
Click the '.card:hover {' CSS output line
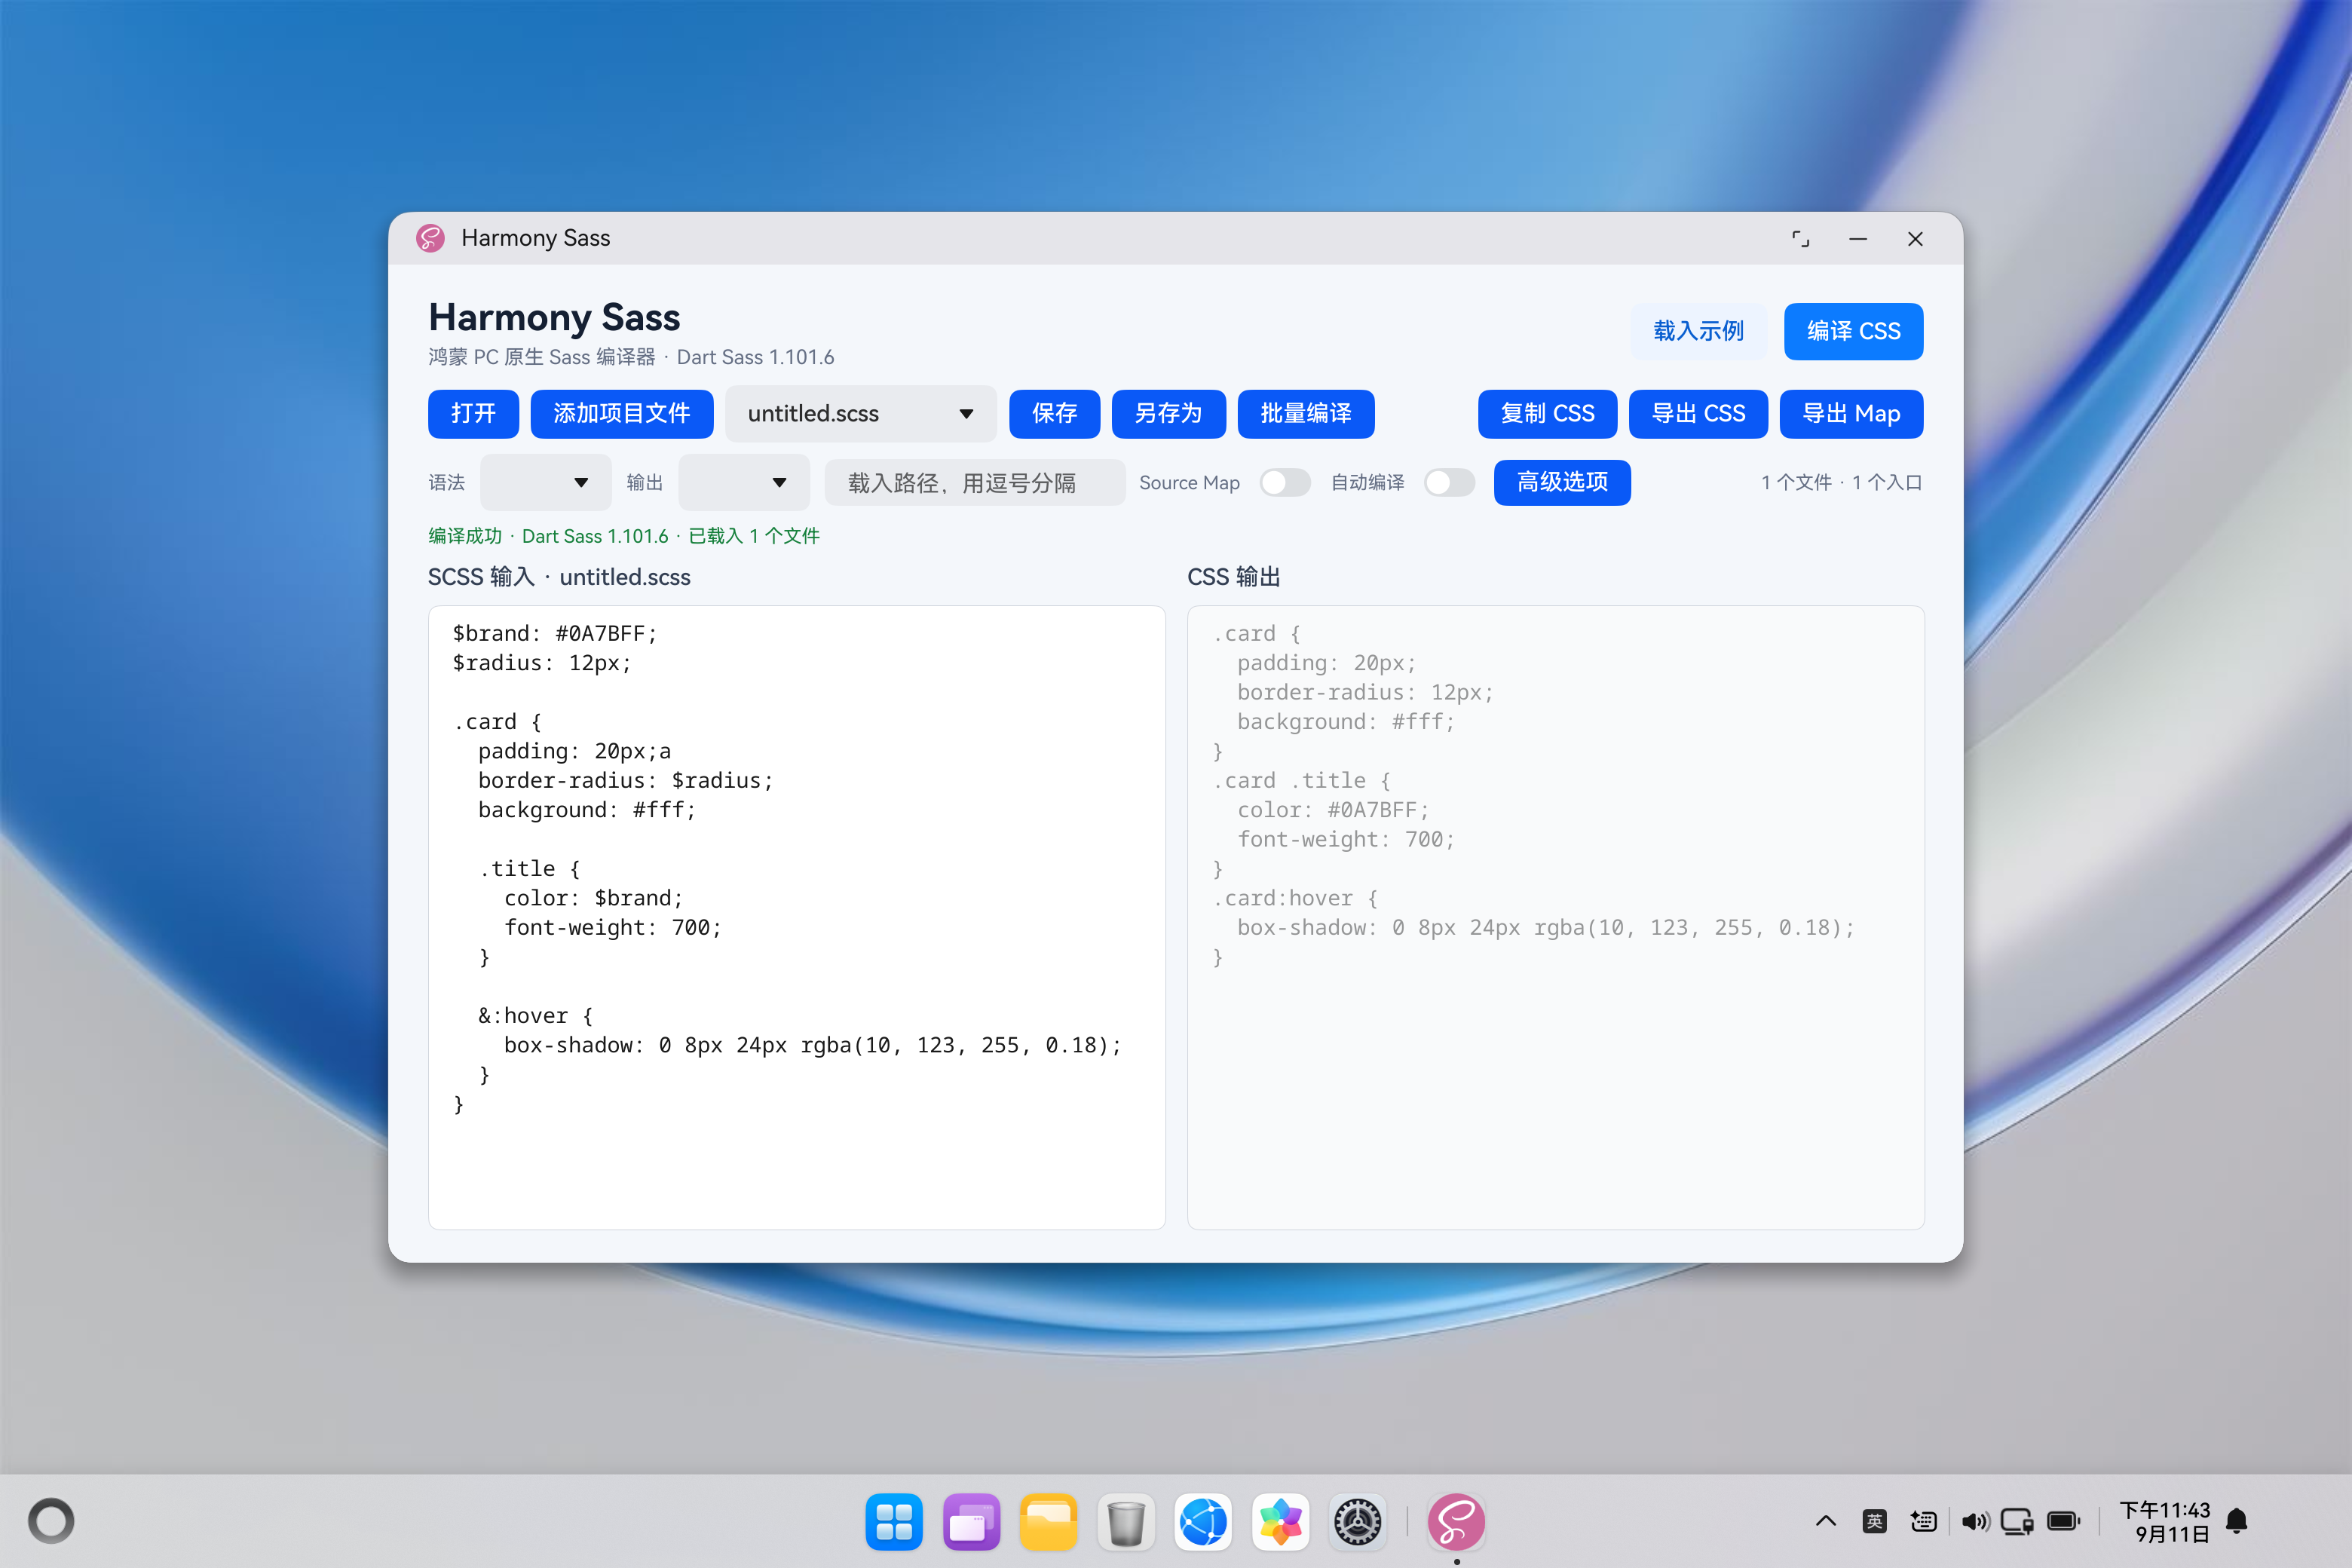coord(1295,898)
